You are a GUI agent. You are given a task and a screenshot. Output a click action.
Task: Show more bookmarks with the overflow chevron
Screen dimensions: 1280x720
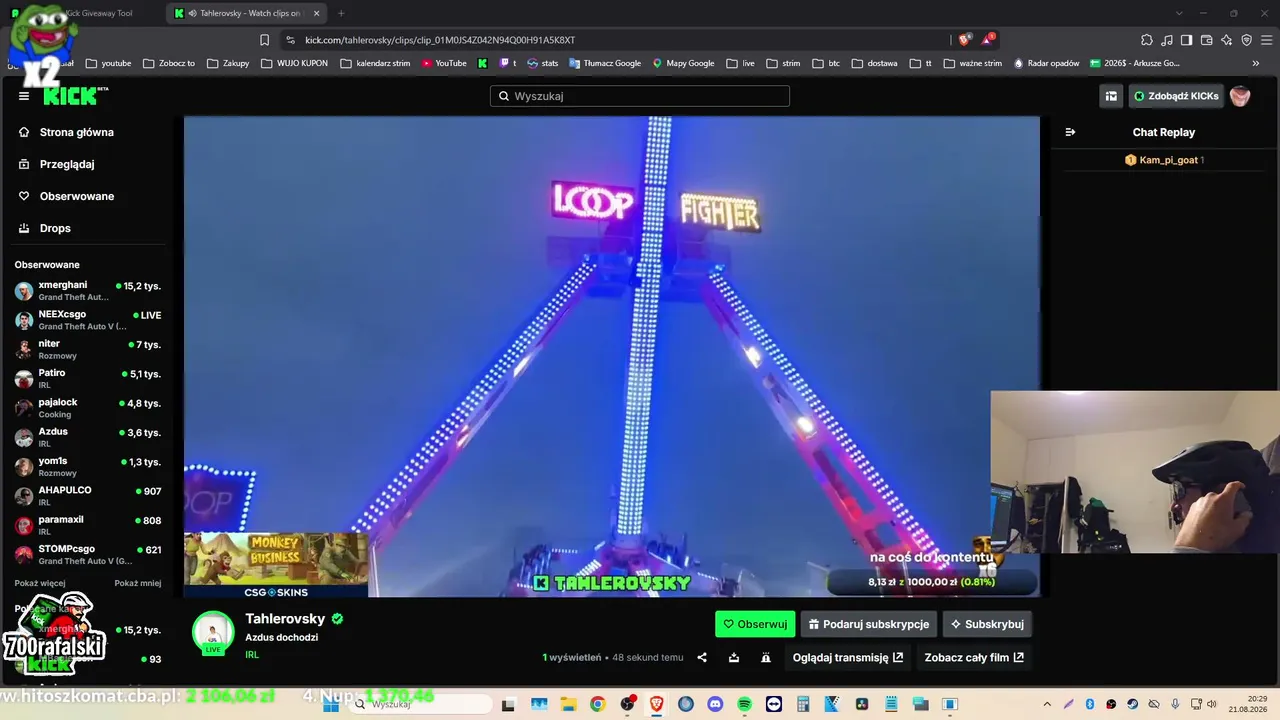(x=1256, y=63)
